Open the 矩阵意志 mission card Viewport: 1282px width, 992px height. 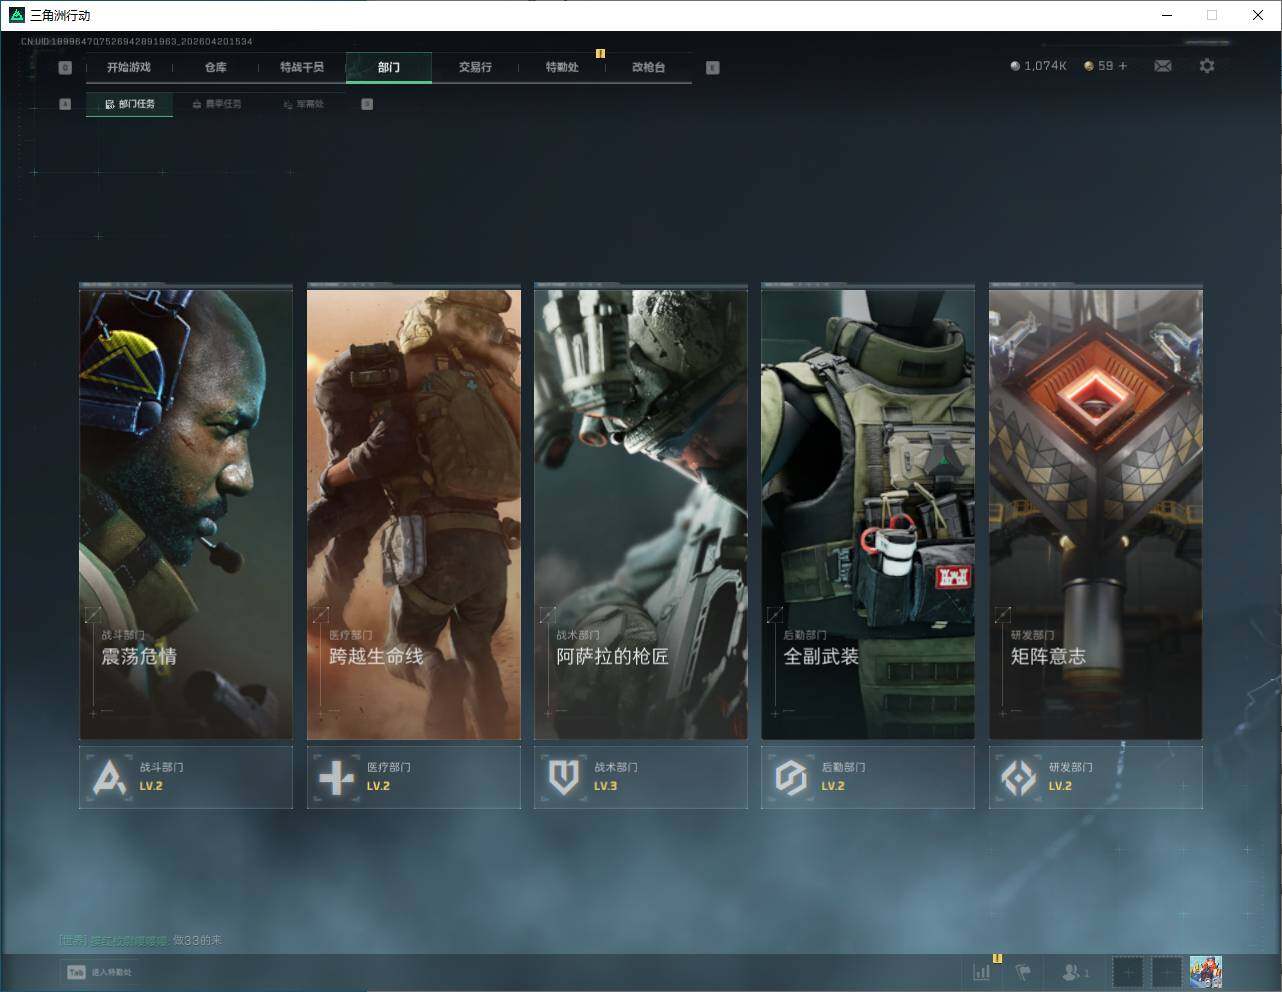(x=1096, y=513)
